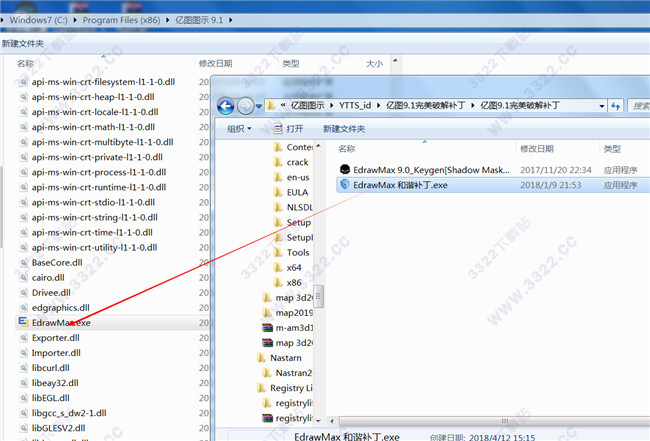Sort by 类型 column in front window
Screen dimensions: 650x441
(612, 149)
